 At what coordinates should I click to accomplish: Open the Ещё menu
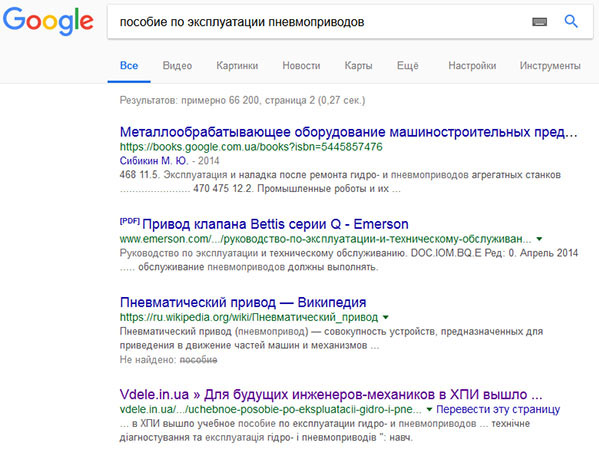pos(408,66)
